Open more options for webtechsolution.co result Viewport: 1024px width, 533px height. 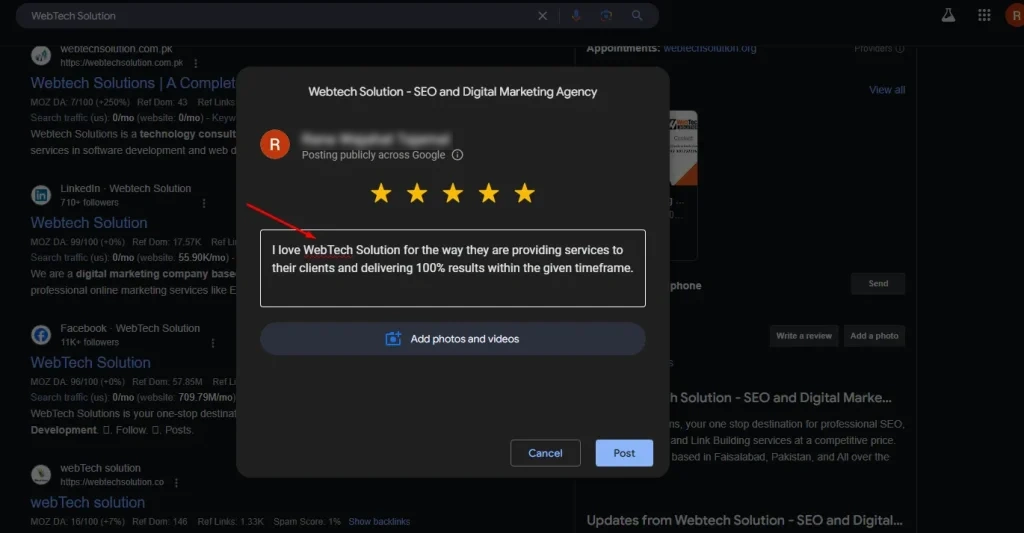point(176,483)
